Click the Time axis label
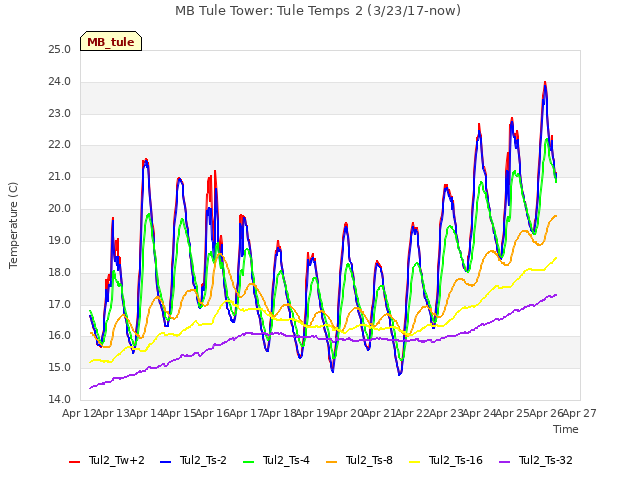640x480 pixels. click(566, 429)
